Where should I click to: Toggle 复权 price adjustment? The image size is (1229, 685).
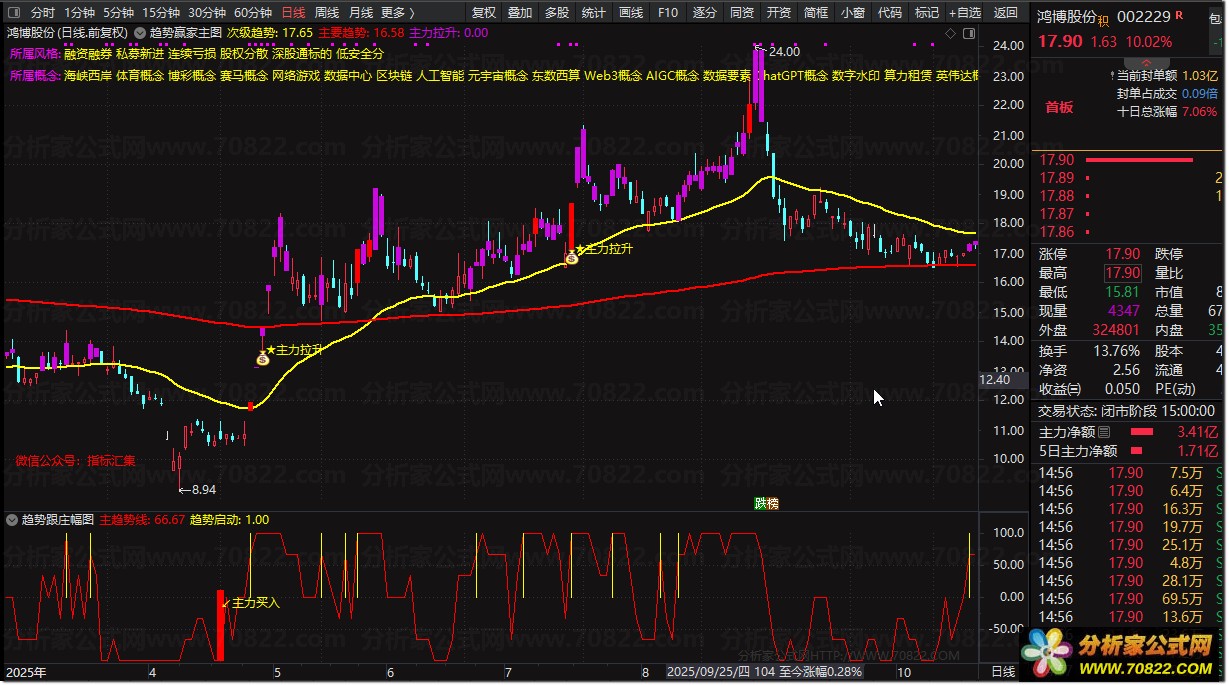(x=483, y=13)
